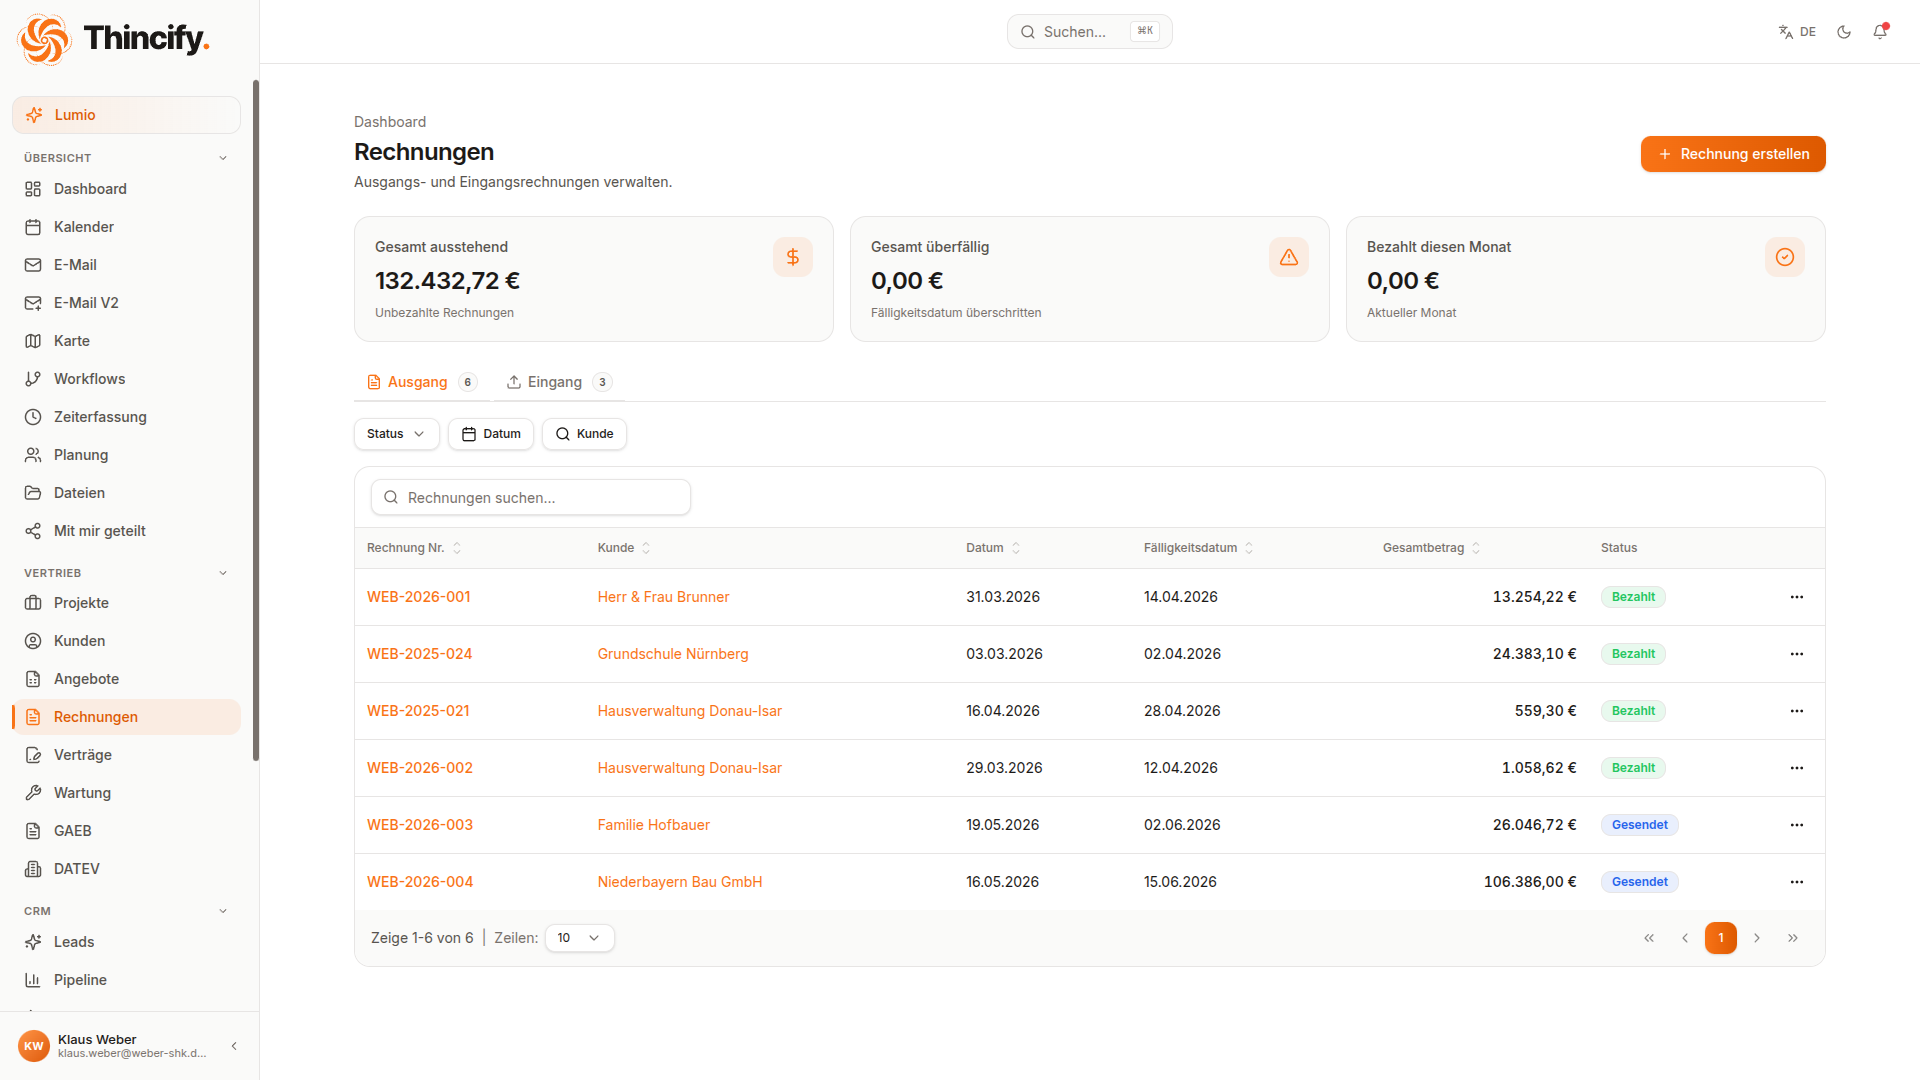Viewport: 1920px width, 1080px height.
Task: Open customer Familie Hofbauer
Action: [x=654, y=825]
